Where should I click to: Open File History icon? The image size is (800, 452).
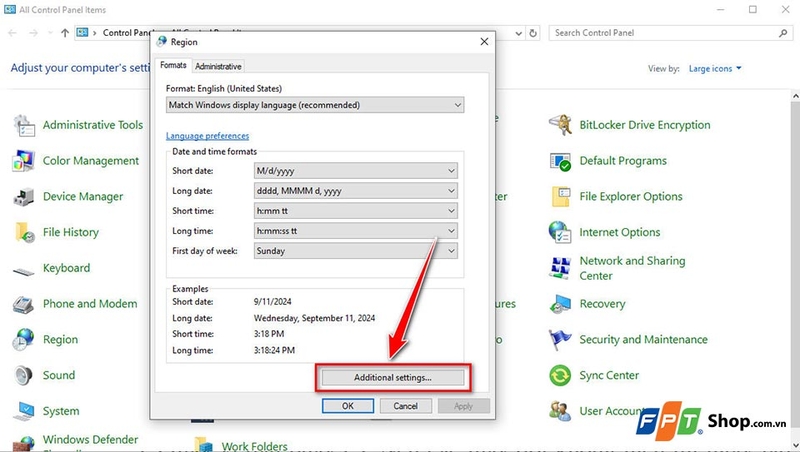click(x=24, y=233)
